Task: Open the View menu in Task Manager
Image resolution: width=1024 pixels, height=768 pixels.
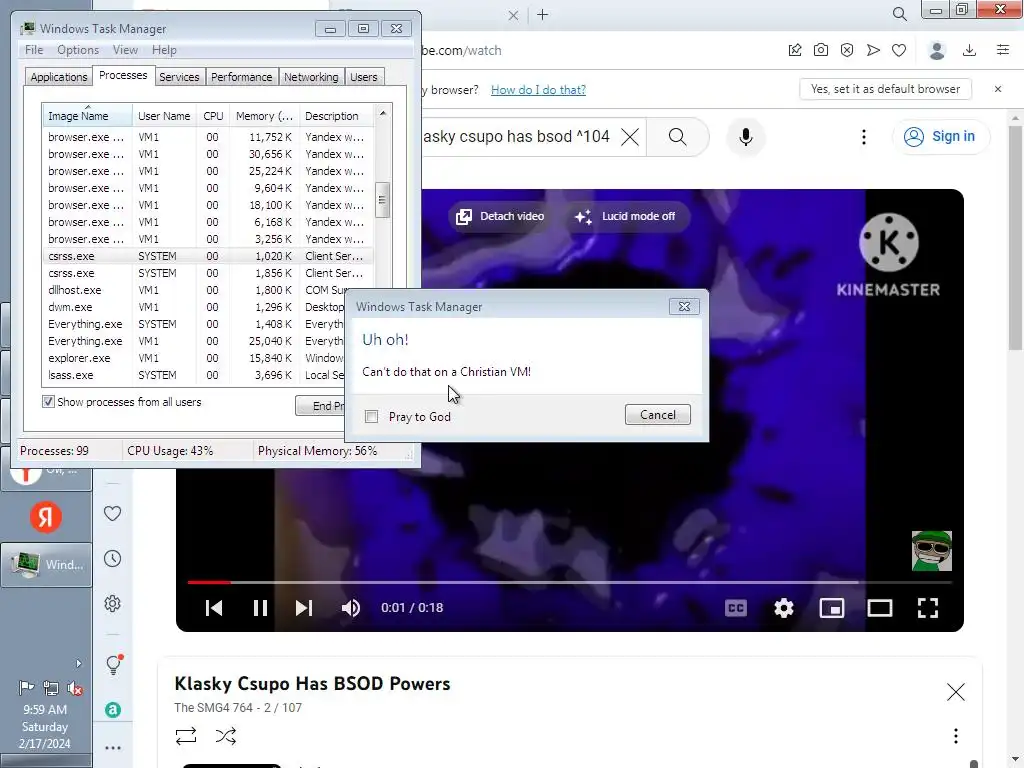Action: tap(125, 50)
